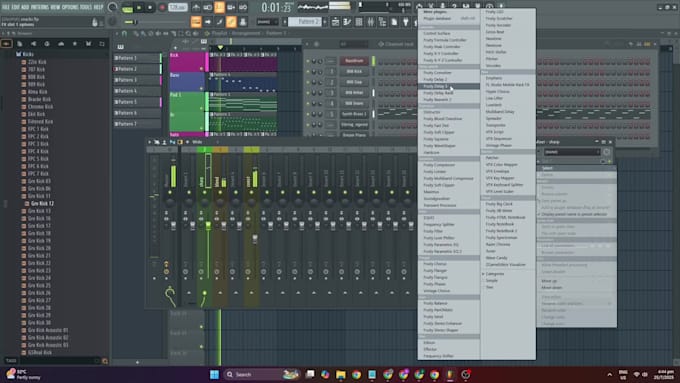Viewport: 680px width, 383px height.
Task: Open the OPTIONS menu
Action: (70, 7)
